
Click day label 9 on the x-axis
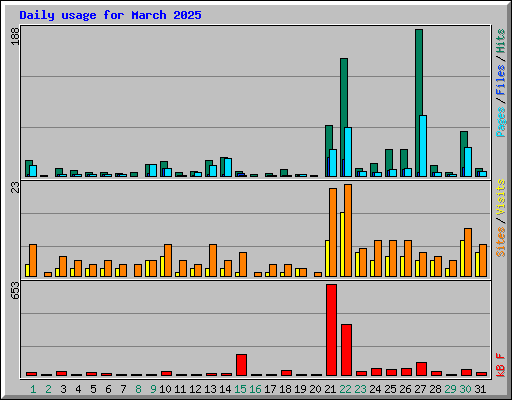point(153,389)
